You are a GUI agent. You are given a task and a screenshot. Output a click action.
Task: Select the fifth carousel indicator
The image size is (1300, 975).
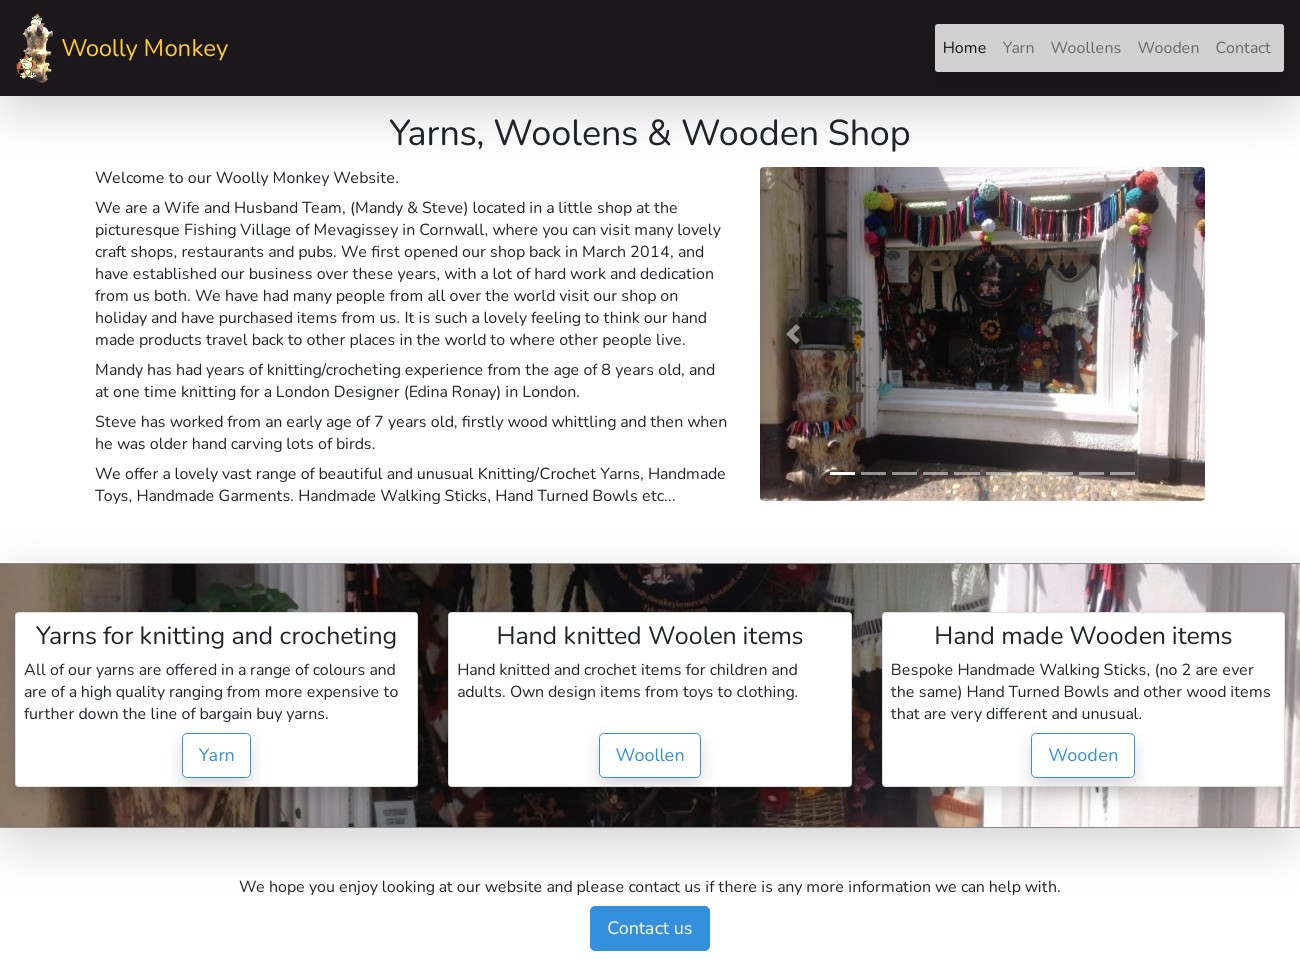966,473
